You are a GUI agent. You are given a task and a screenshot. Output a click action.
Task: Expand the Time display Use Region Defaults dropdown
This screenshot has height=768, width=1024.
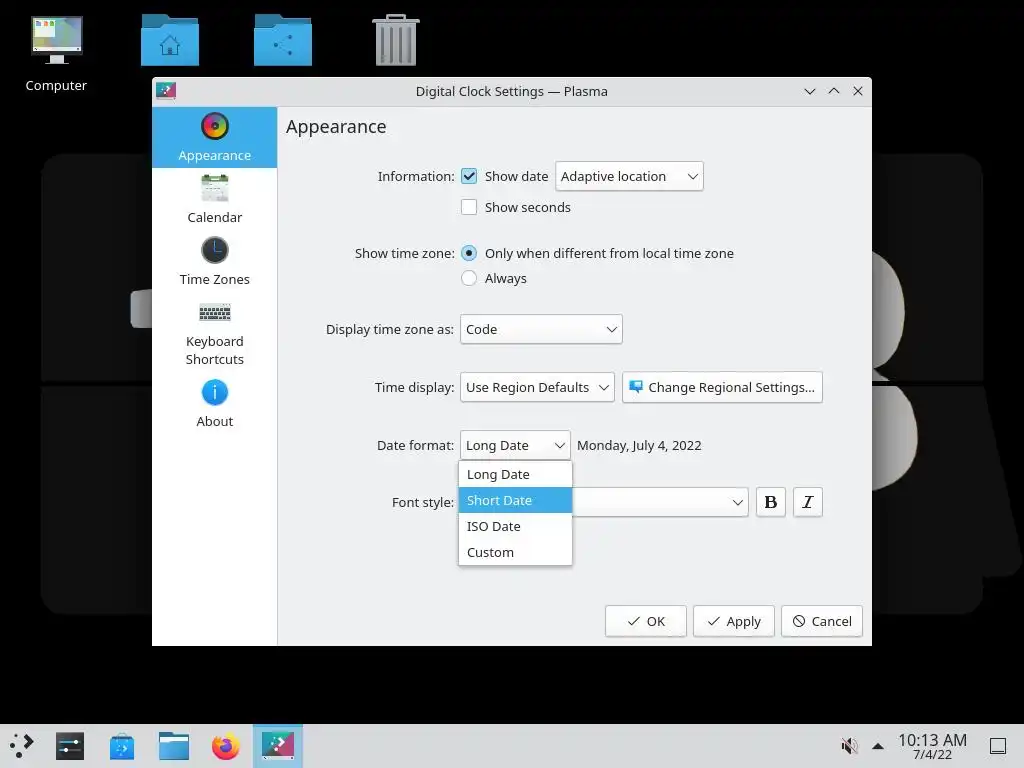tap(537, 387)
